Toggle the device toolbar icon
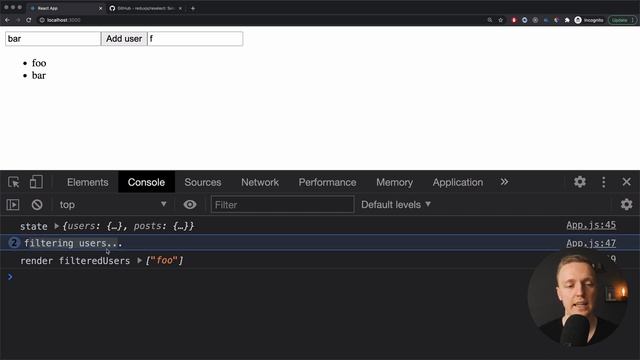The width and height of the screenshot is (640, 360). click(x=36, y=182)
